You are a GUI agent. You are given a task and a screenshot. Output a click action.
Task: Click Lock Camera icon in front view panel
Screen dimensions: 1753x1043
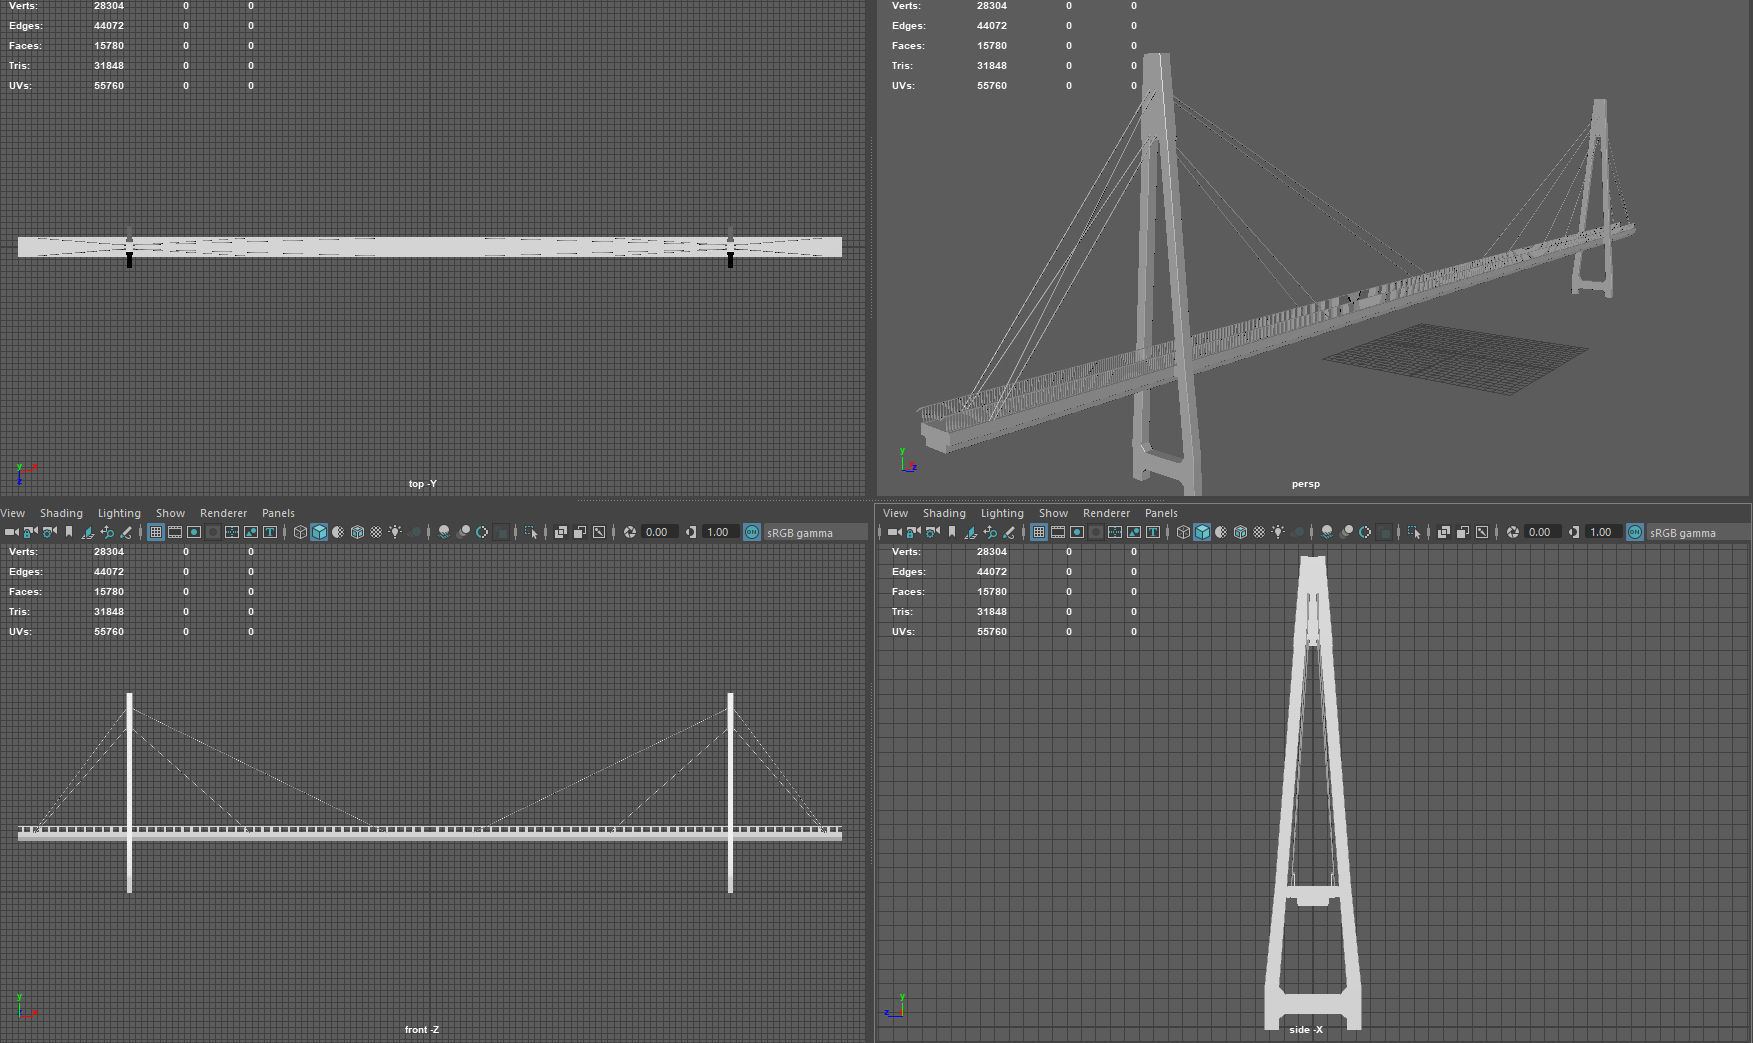tap(31, 532)
